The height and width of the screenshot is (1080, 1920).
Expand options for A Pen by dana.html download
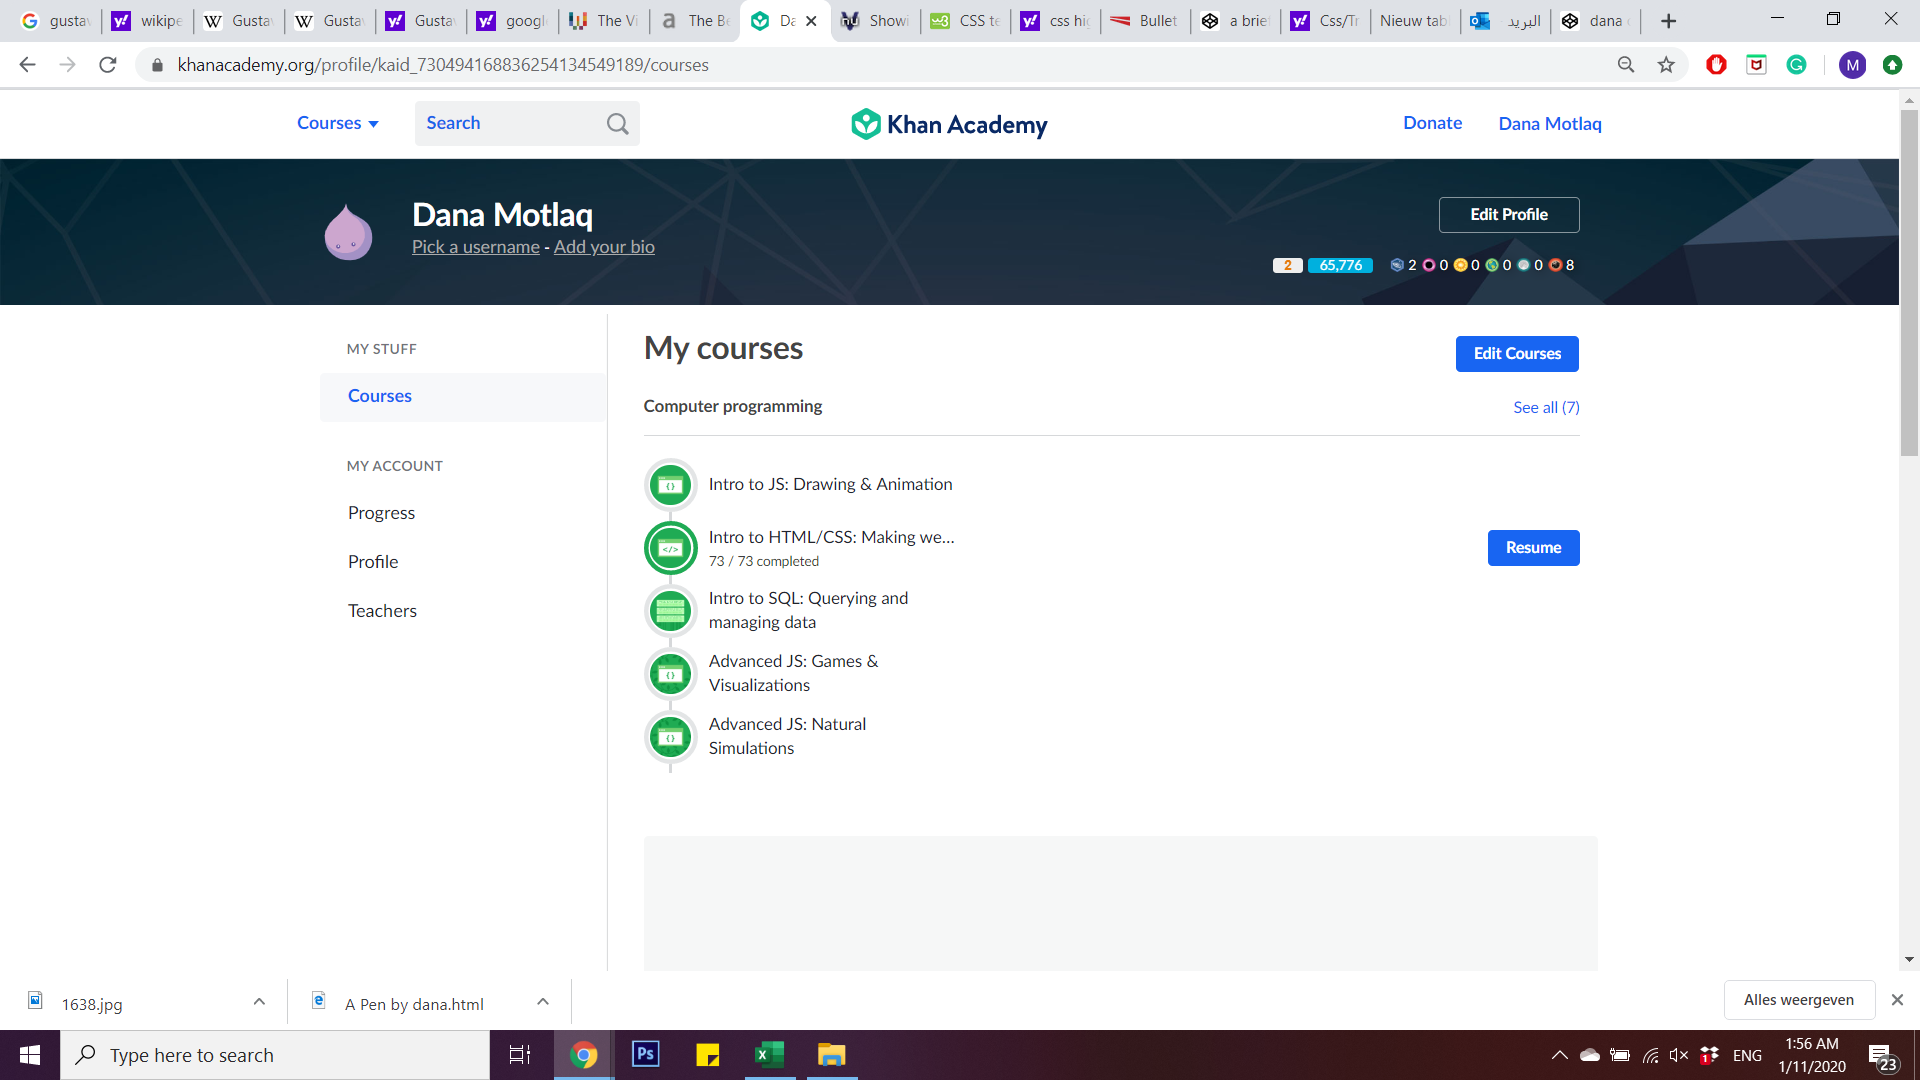(x=543, y=1002)
